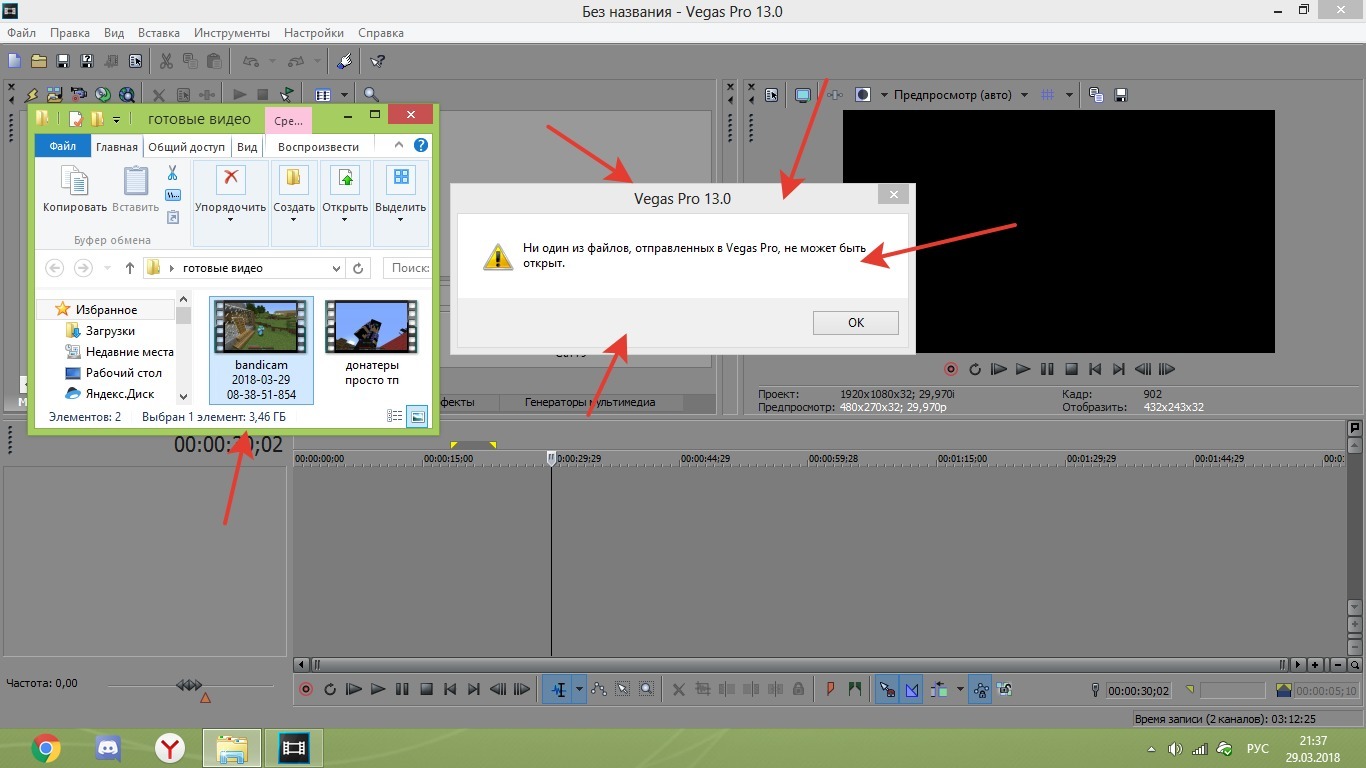The image size is (1366, 768).
Task: Open the Правка menu
Action: click(x=70, y=33)
